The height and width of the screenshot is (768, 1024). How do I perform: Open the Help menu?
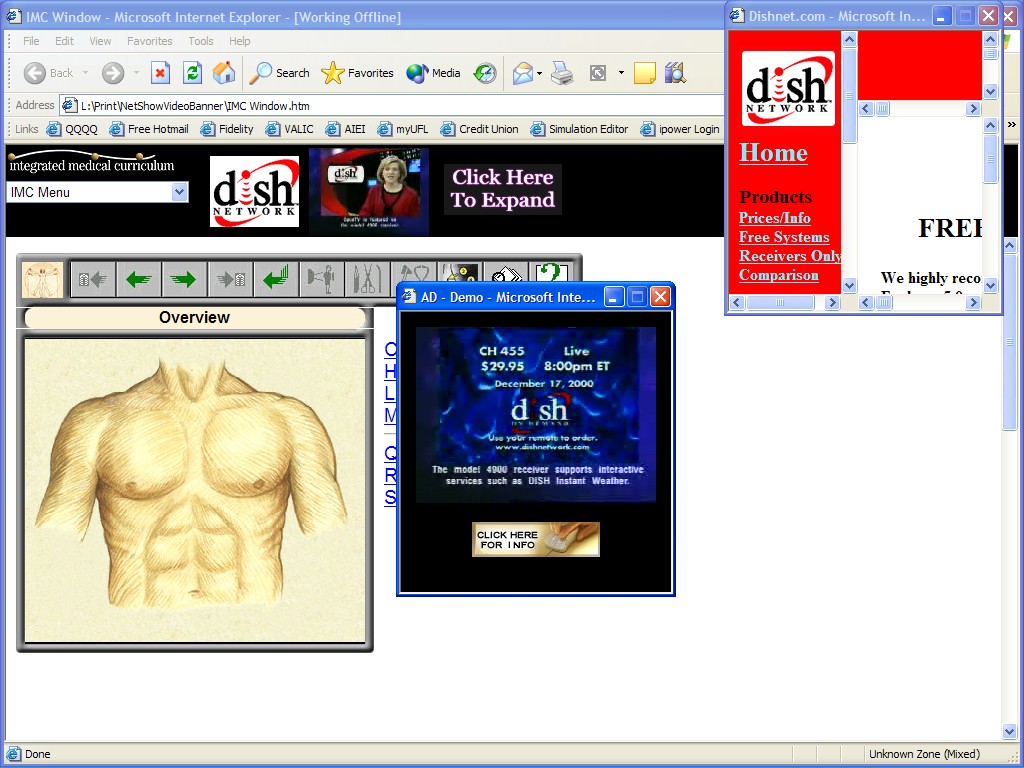[x=239, y=40]
